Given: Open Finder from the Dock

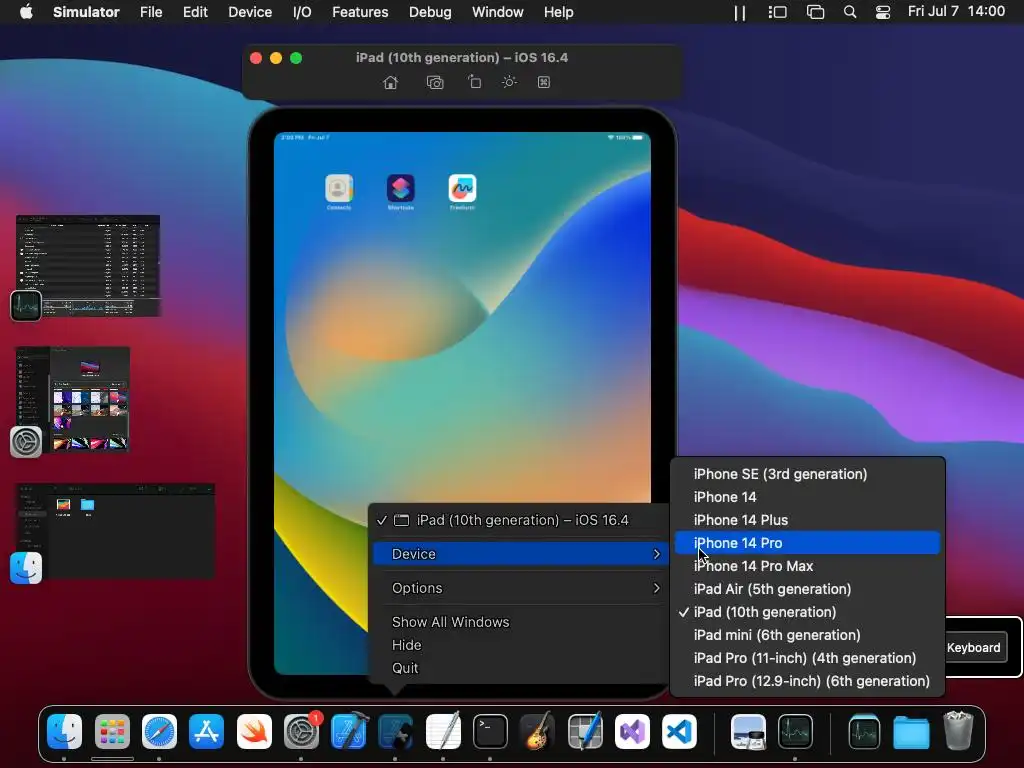Looking at the screenshot, I should tap(64, 732).
